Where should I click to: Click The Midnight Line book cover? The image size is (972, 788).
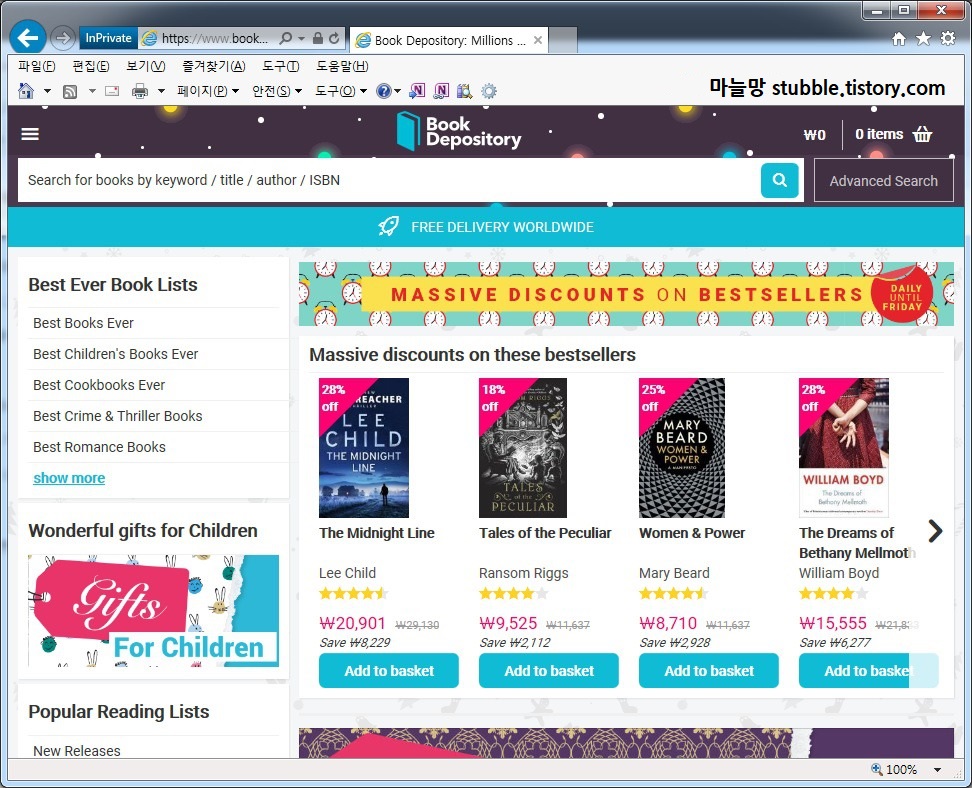pos(364,448)
